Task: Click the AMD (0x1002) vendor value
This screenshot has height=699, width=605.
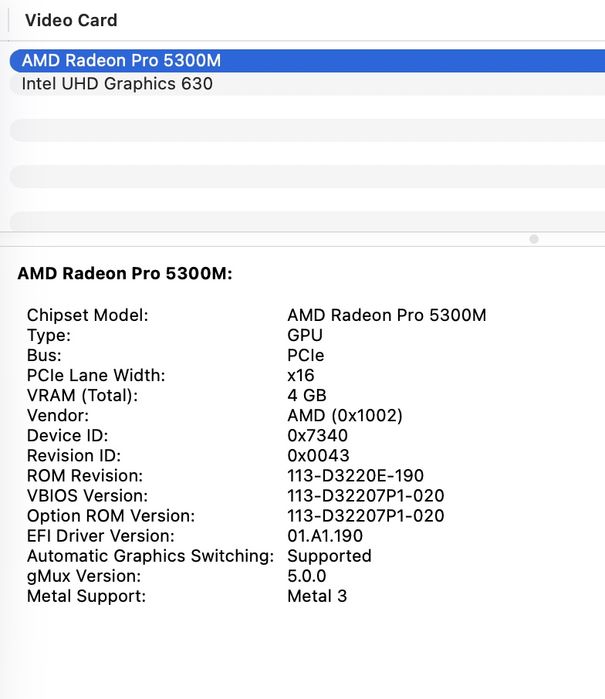Action: 345,415
